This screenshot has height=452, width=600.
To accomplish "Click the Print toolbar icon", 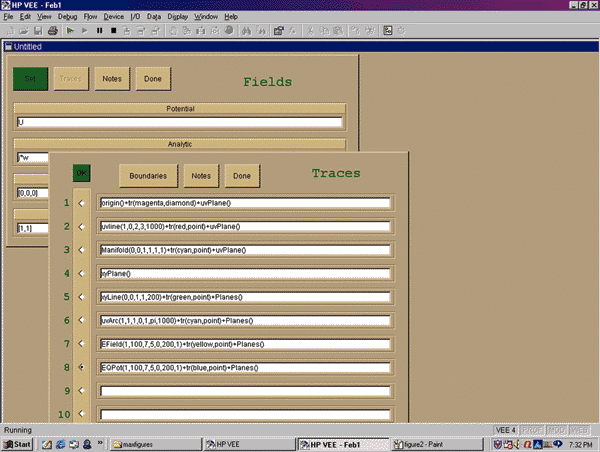I will click(x=52, y=31).
